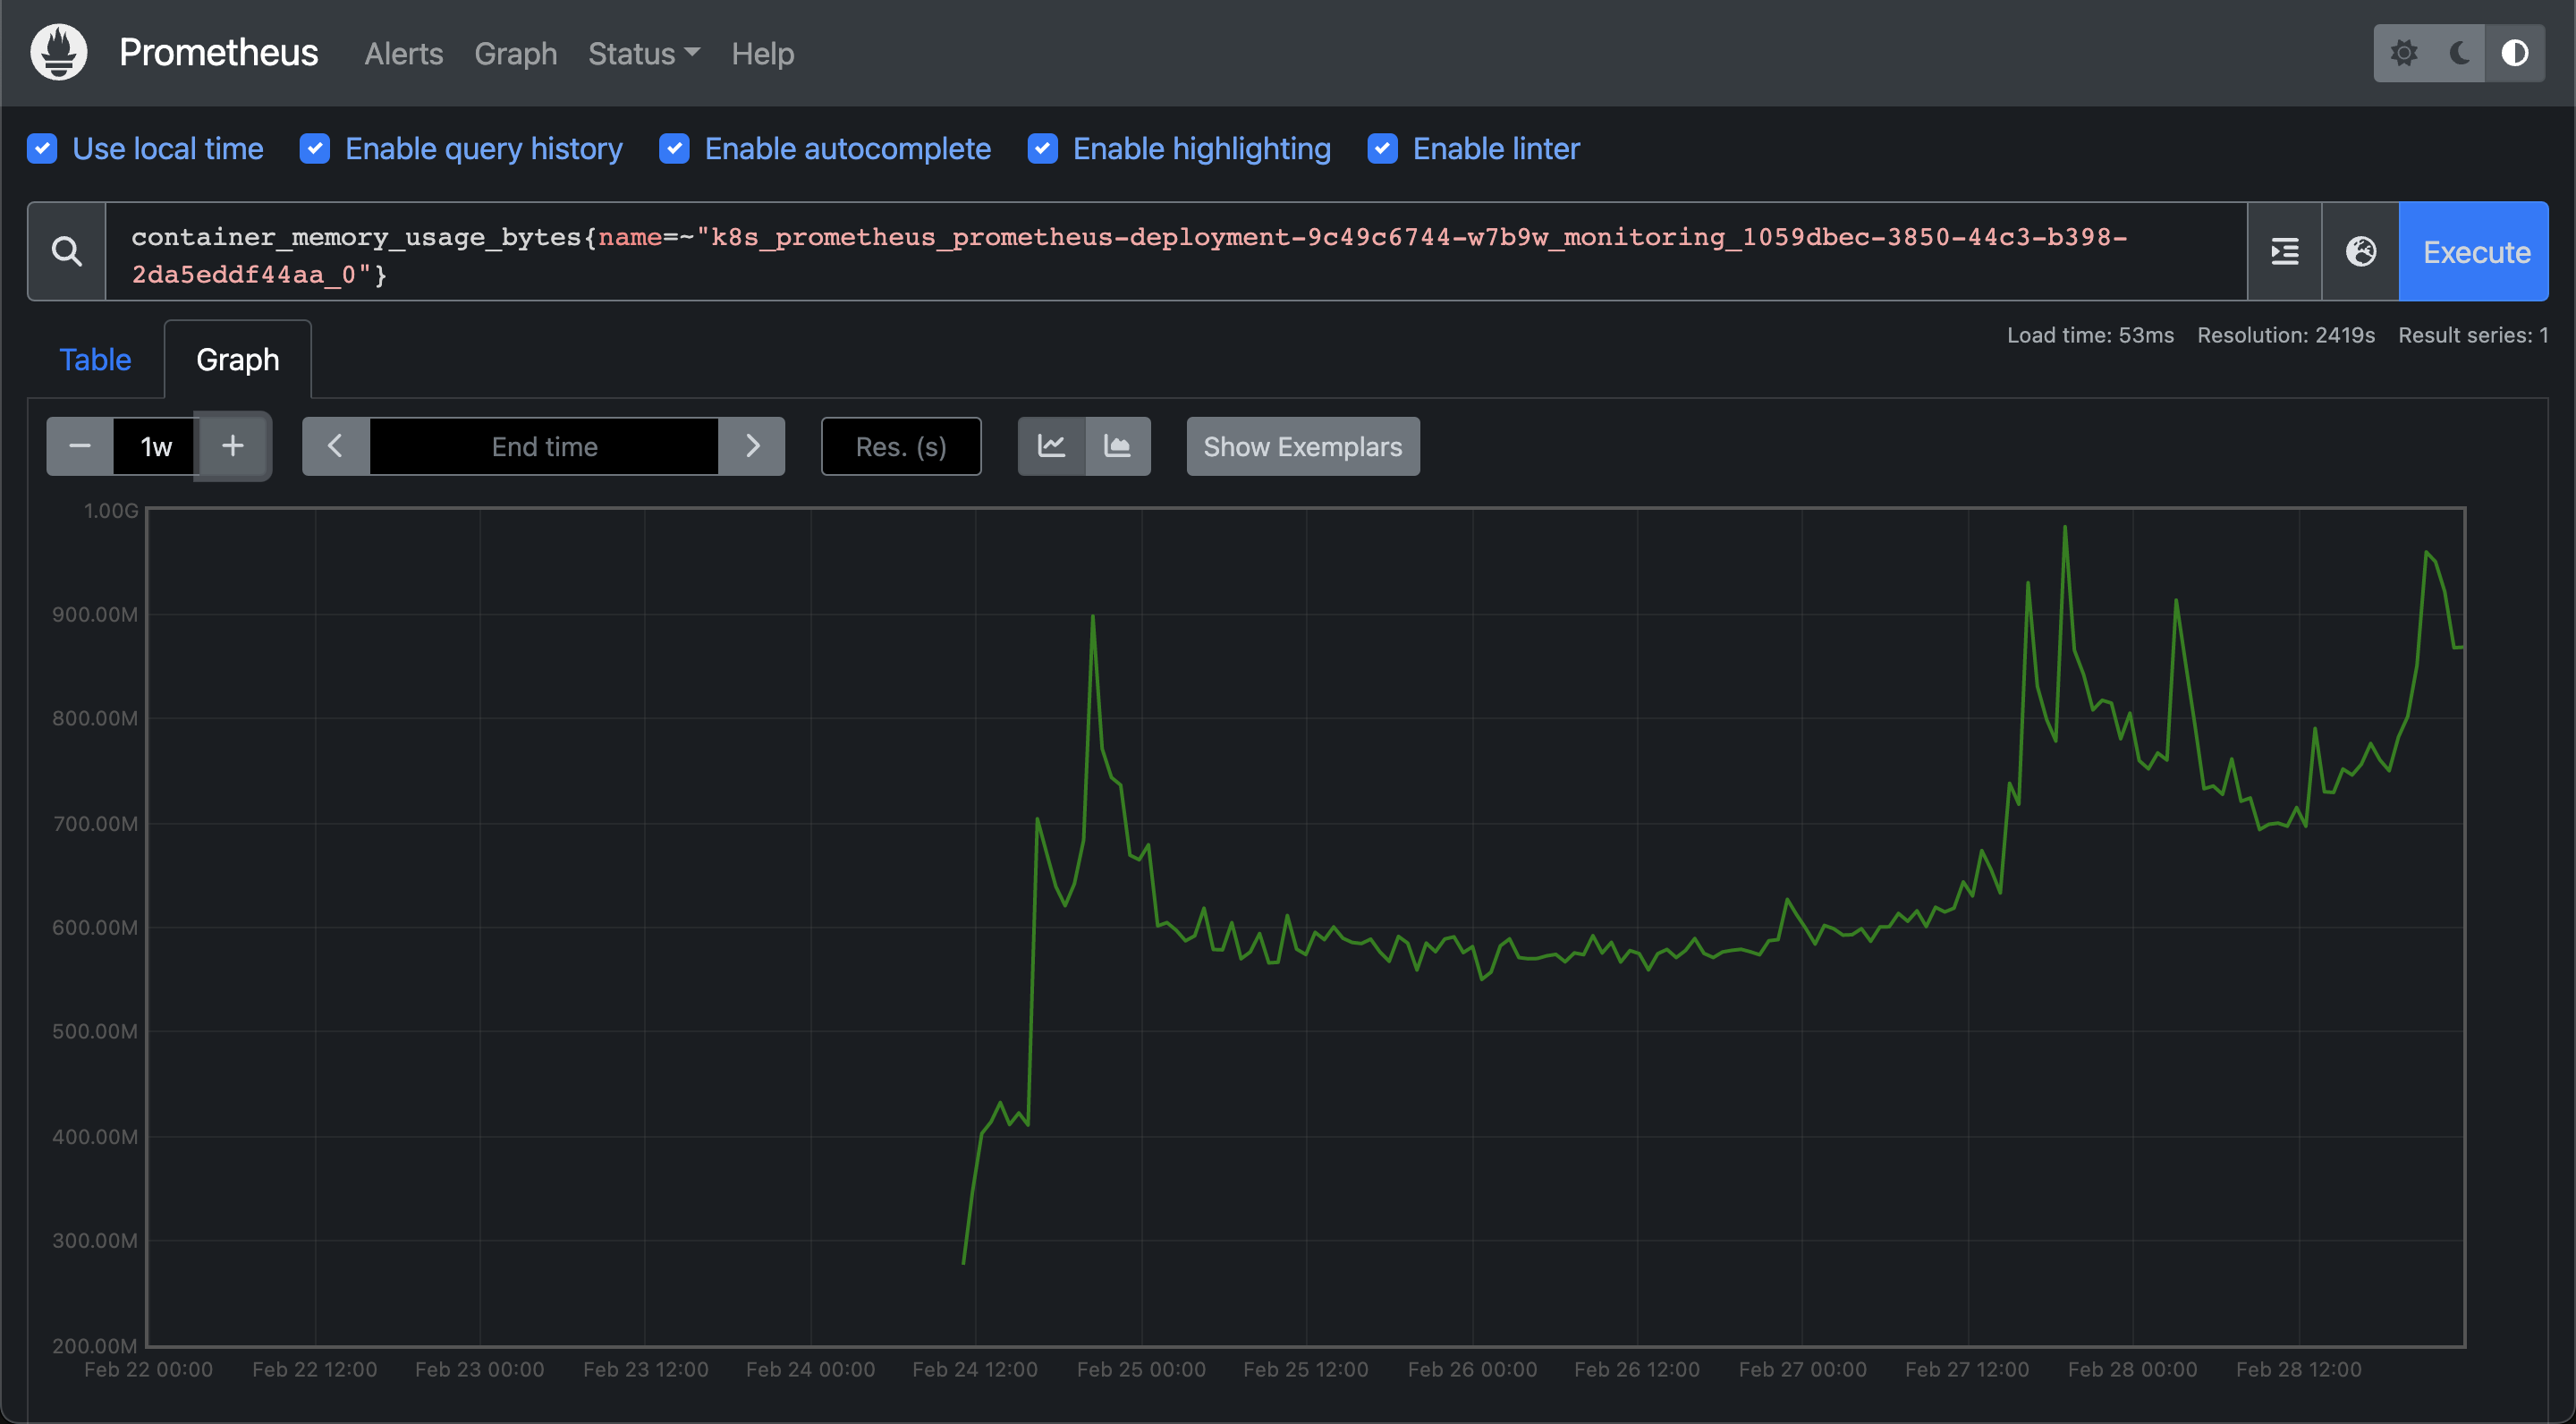Viewport: 2576px width, 1424px height.
Task: Uncheck Enable query history
Action: tap(314, 148)
